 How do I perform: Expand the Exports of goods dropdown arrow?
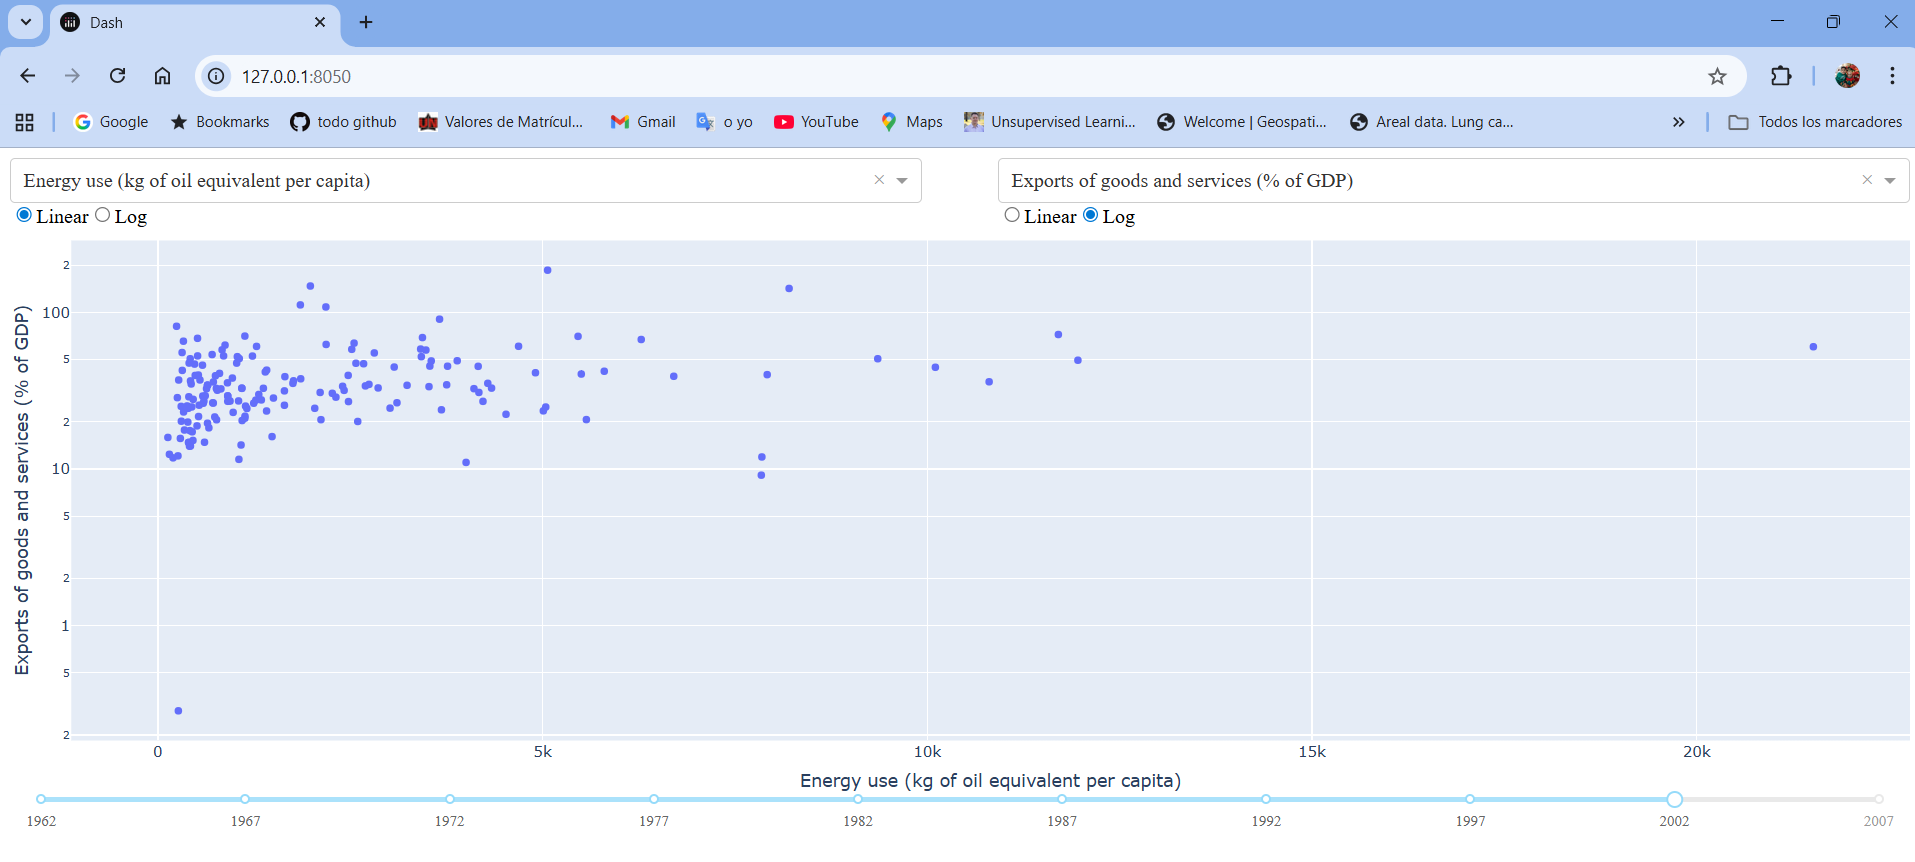1890,181
